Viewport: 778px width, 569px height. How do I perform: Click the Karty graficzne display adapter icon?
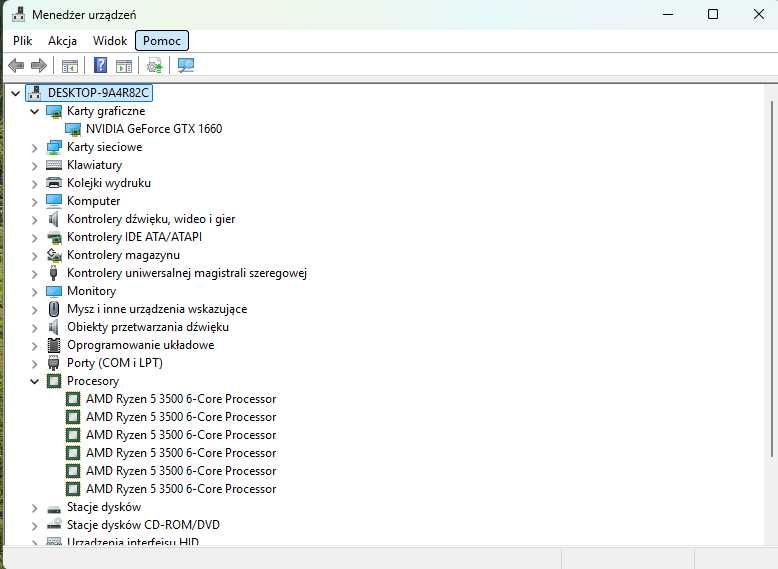(54, 111)
